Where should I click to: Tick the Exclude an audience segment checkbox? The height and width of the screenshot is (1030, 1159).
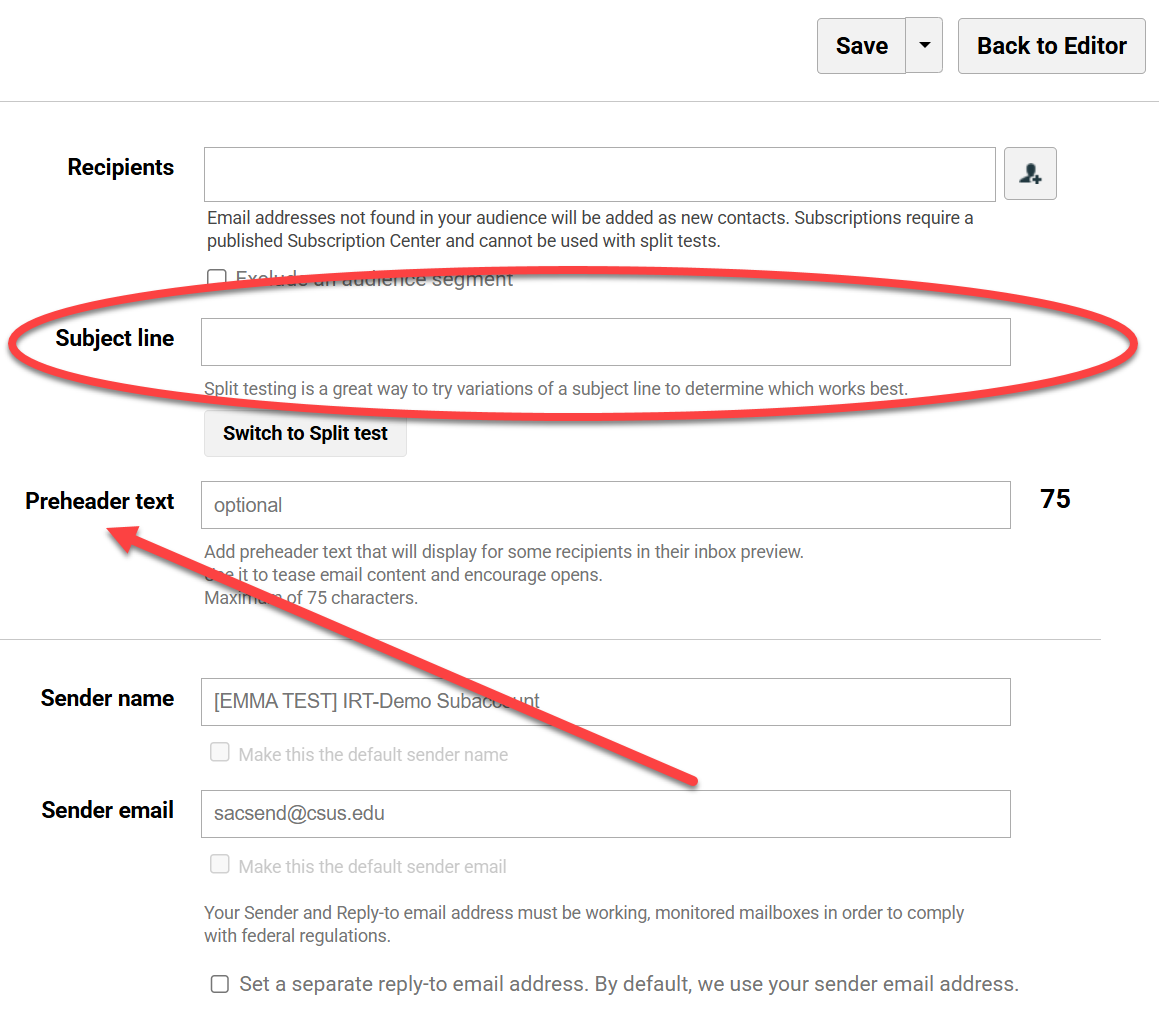coord(217,278)
